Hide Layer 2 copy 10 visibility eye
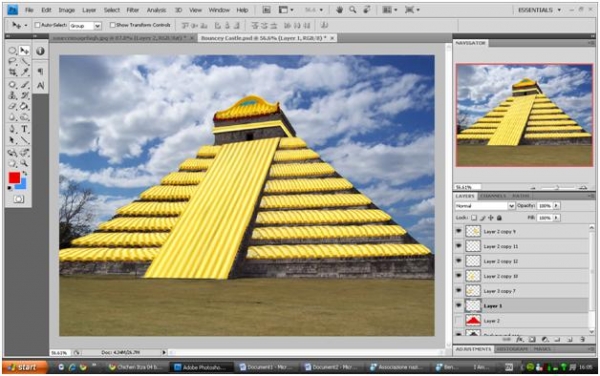 pos(458,275)
